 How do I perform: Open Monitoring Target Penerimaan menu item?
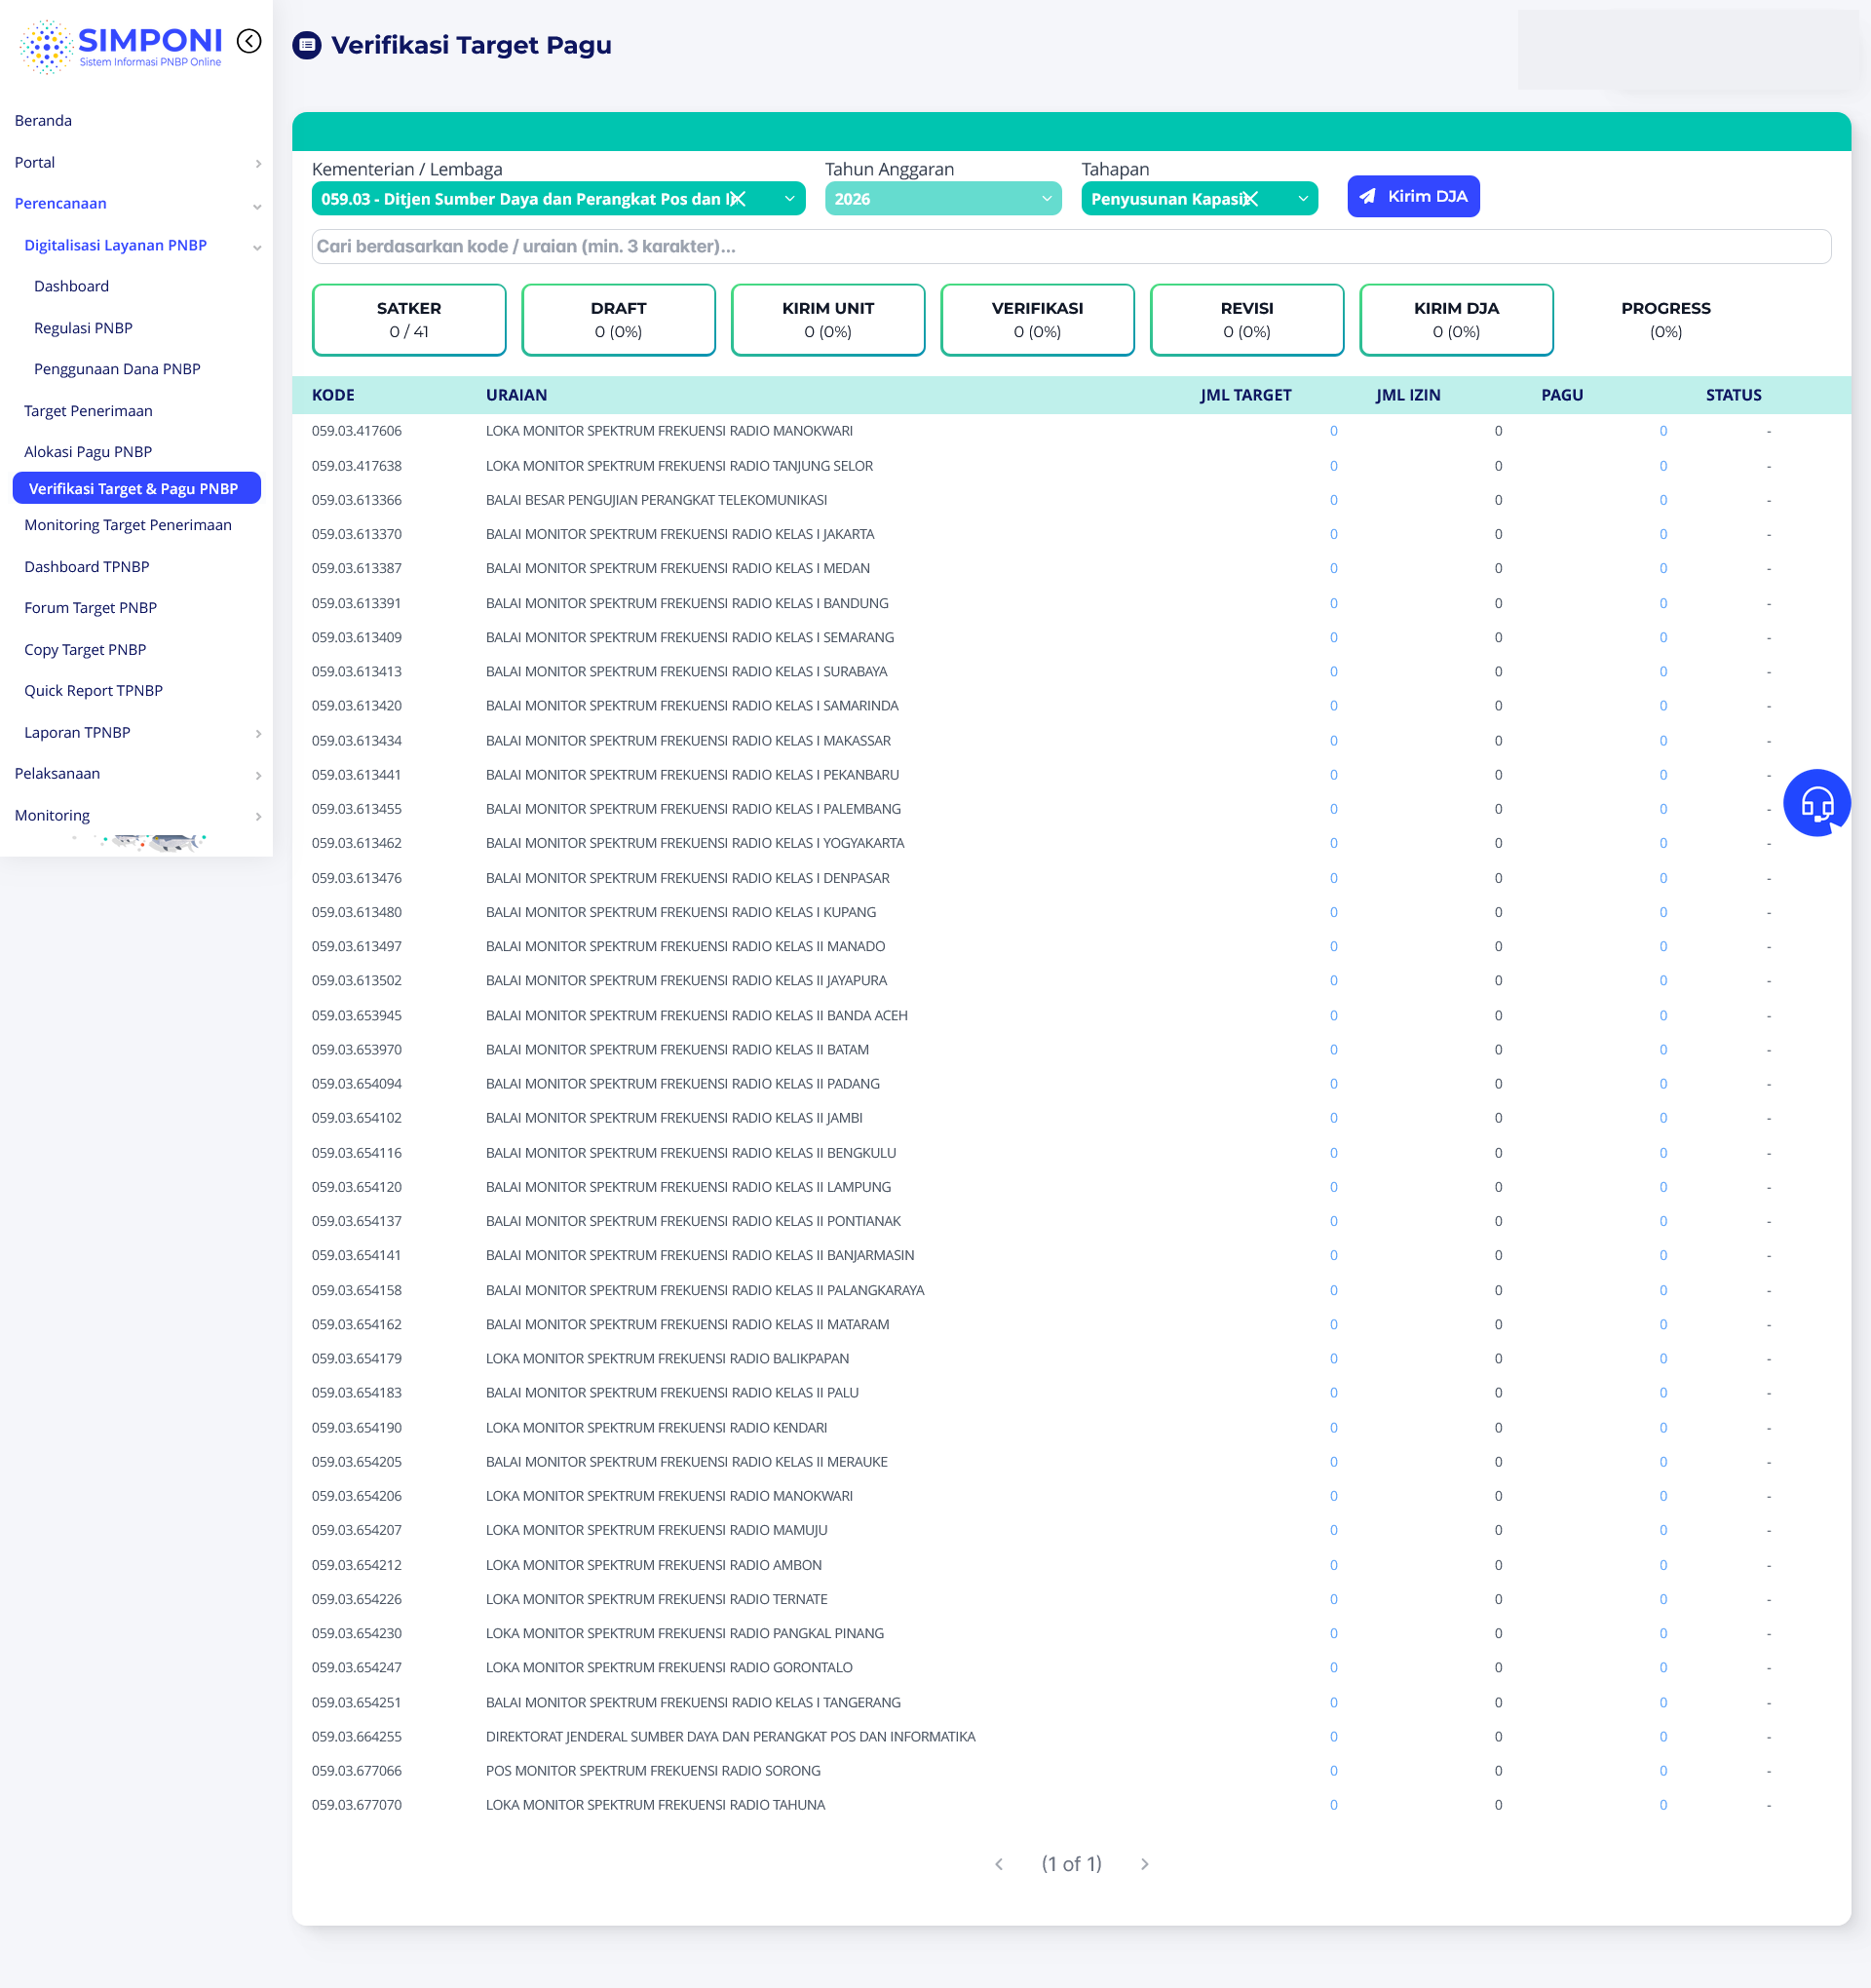coord(128,525)
